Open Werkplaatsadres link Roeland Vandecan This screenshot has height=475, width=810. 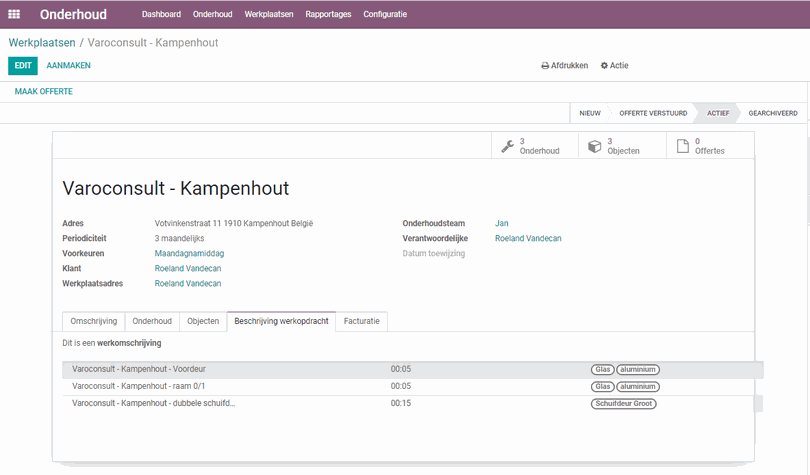tap(188, 283)
